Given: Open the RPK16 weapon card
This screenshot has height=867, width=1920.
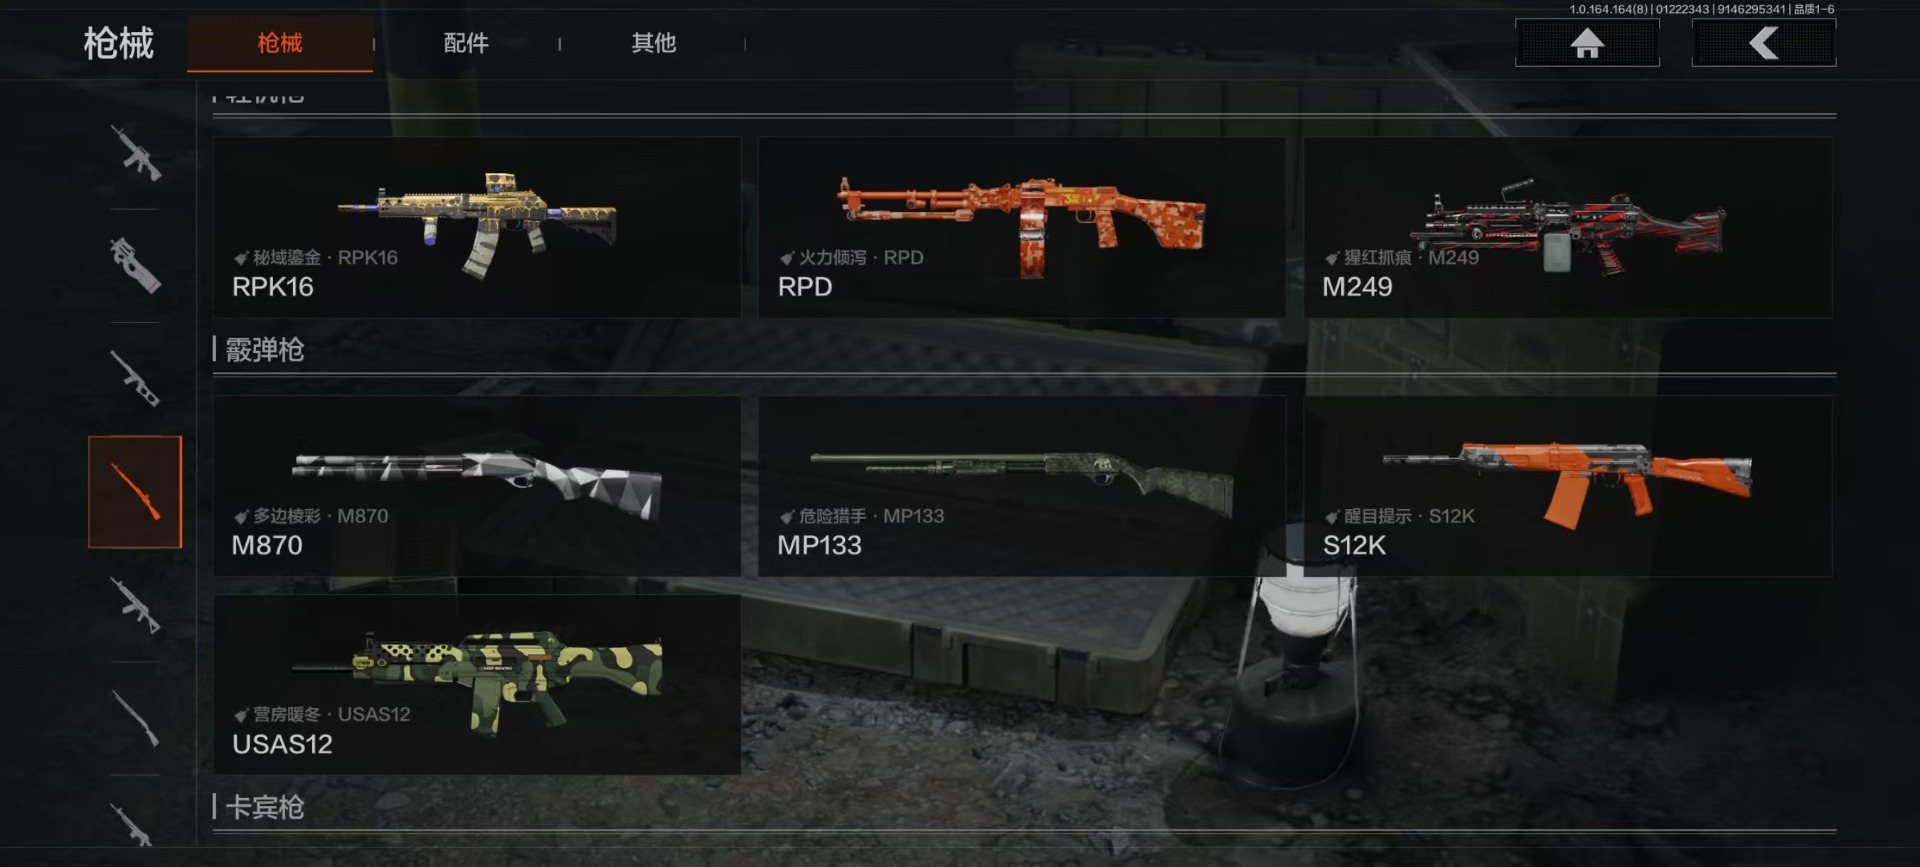Looking at the screenshot, I should (477, 228).
